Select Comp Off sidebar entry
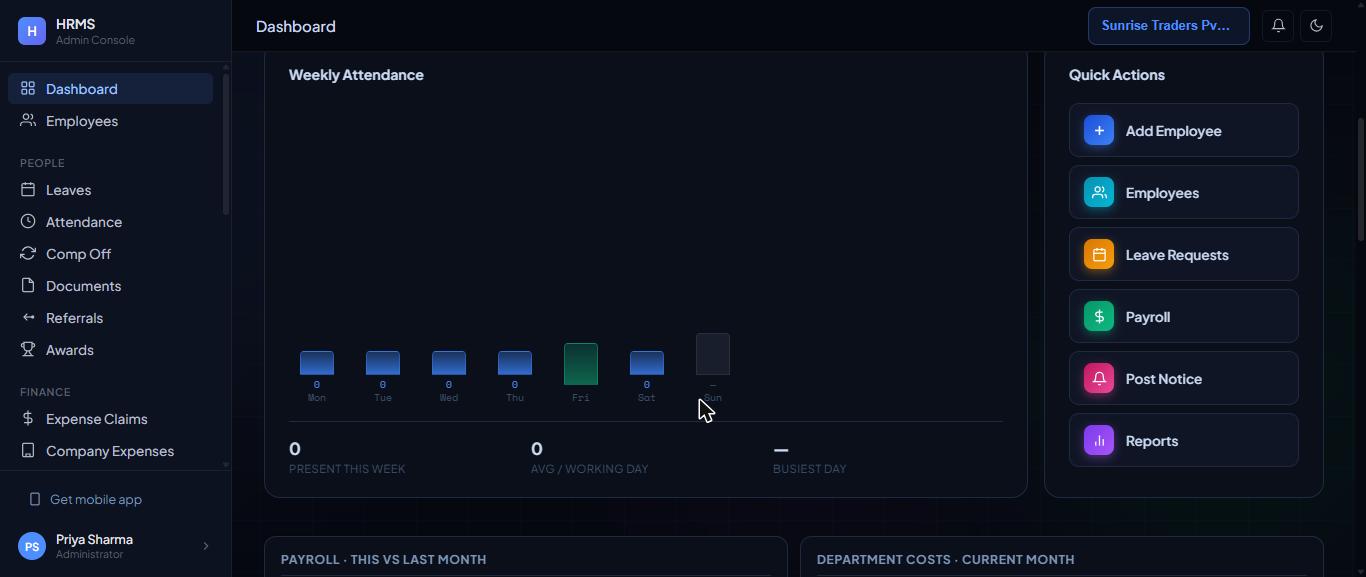 [x=110, y=254]
